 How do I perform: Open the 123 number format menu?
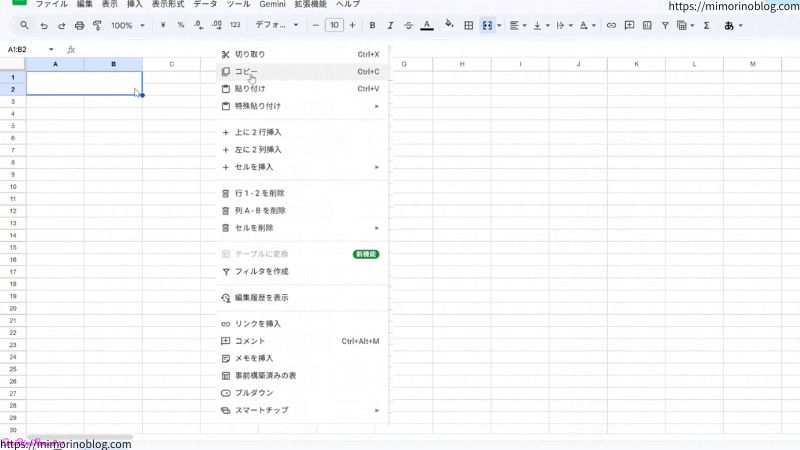click(x=235, y=25)
